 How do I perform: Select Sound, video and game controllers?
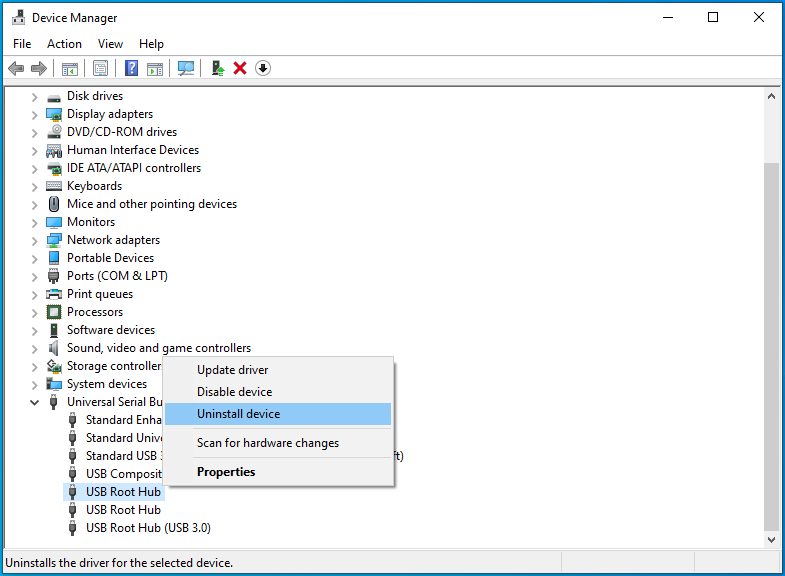(158, 348)
